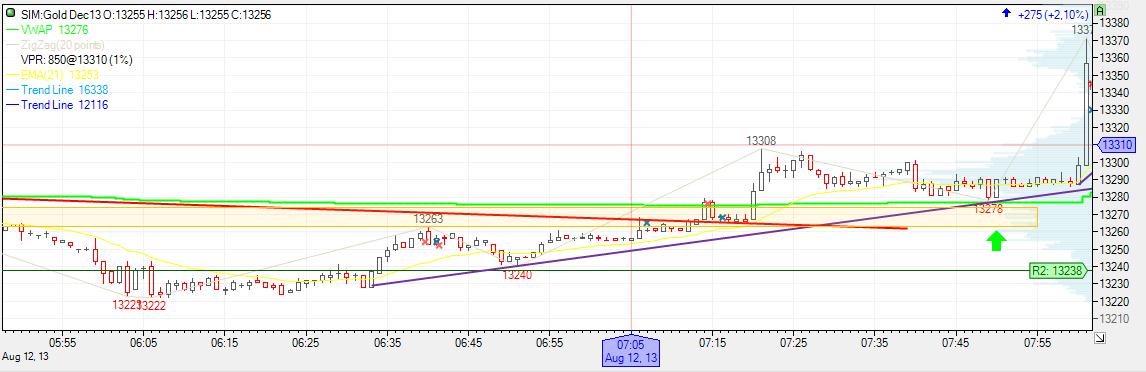Click the 07:25 time axis label
Image resolution: width=1146 pixels, height=372 pixels.
click(x=793, y=342)
